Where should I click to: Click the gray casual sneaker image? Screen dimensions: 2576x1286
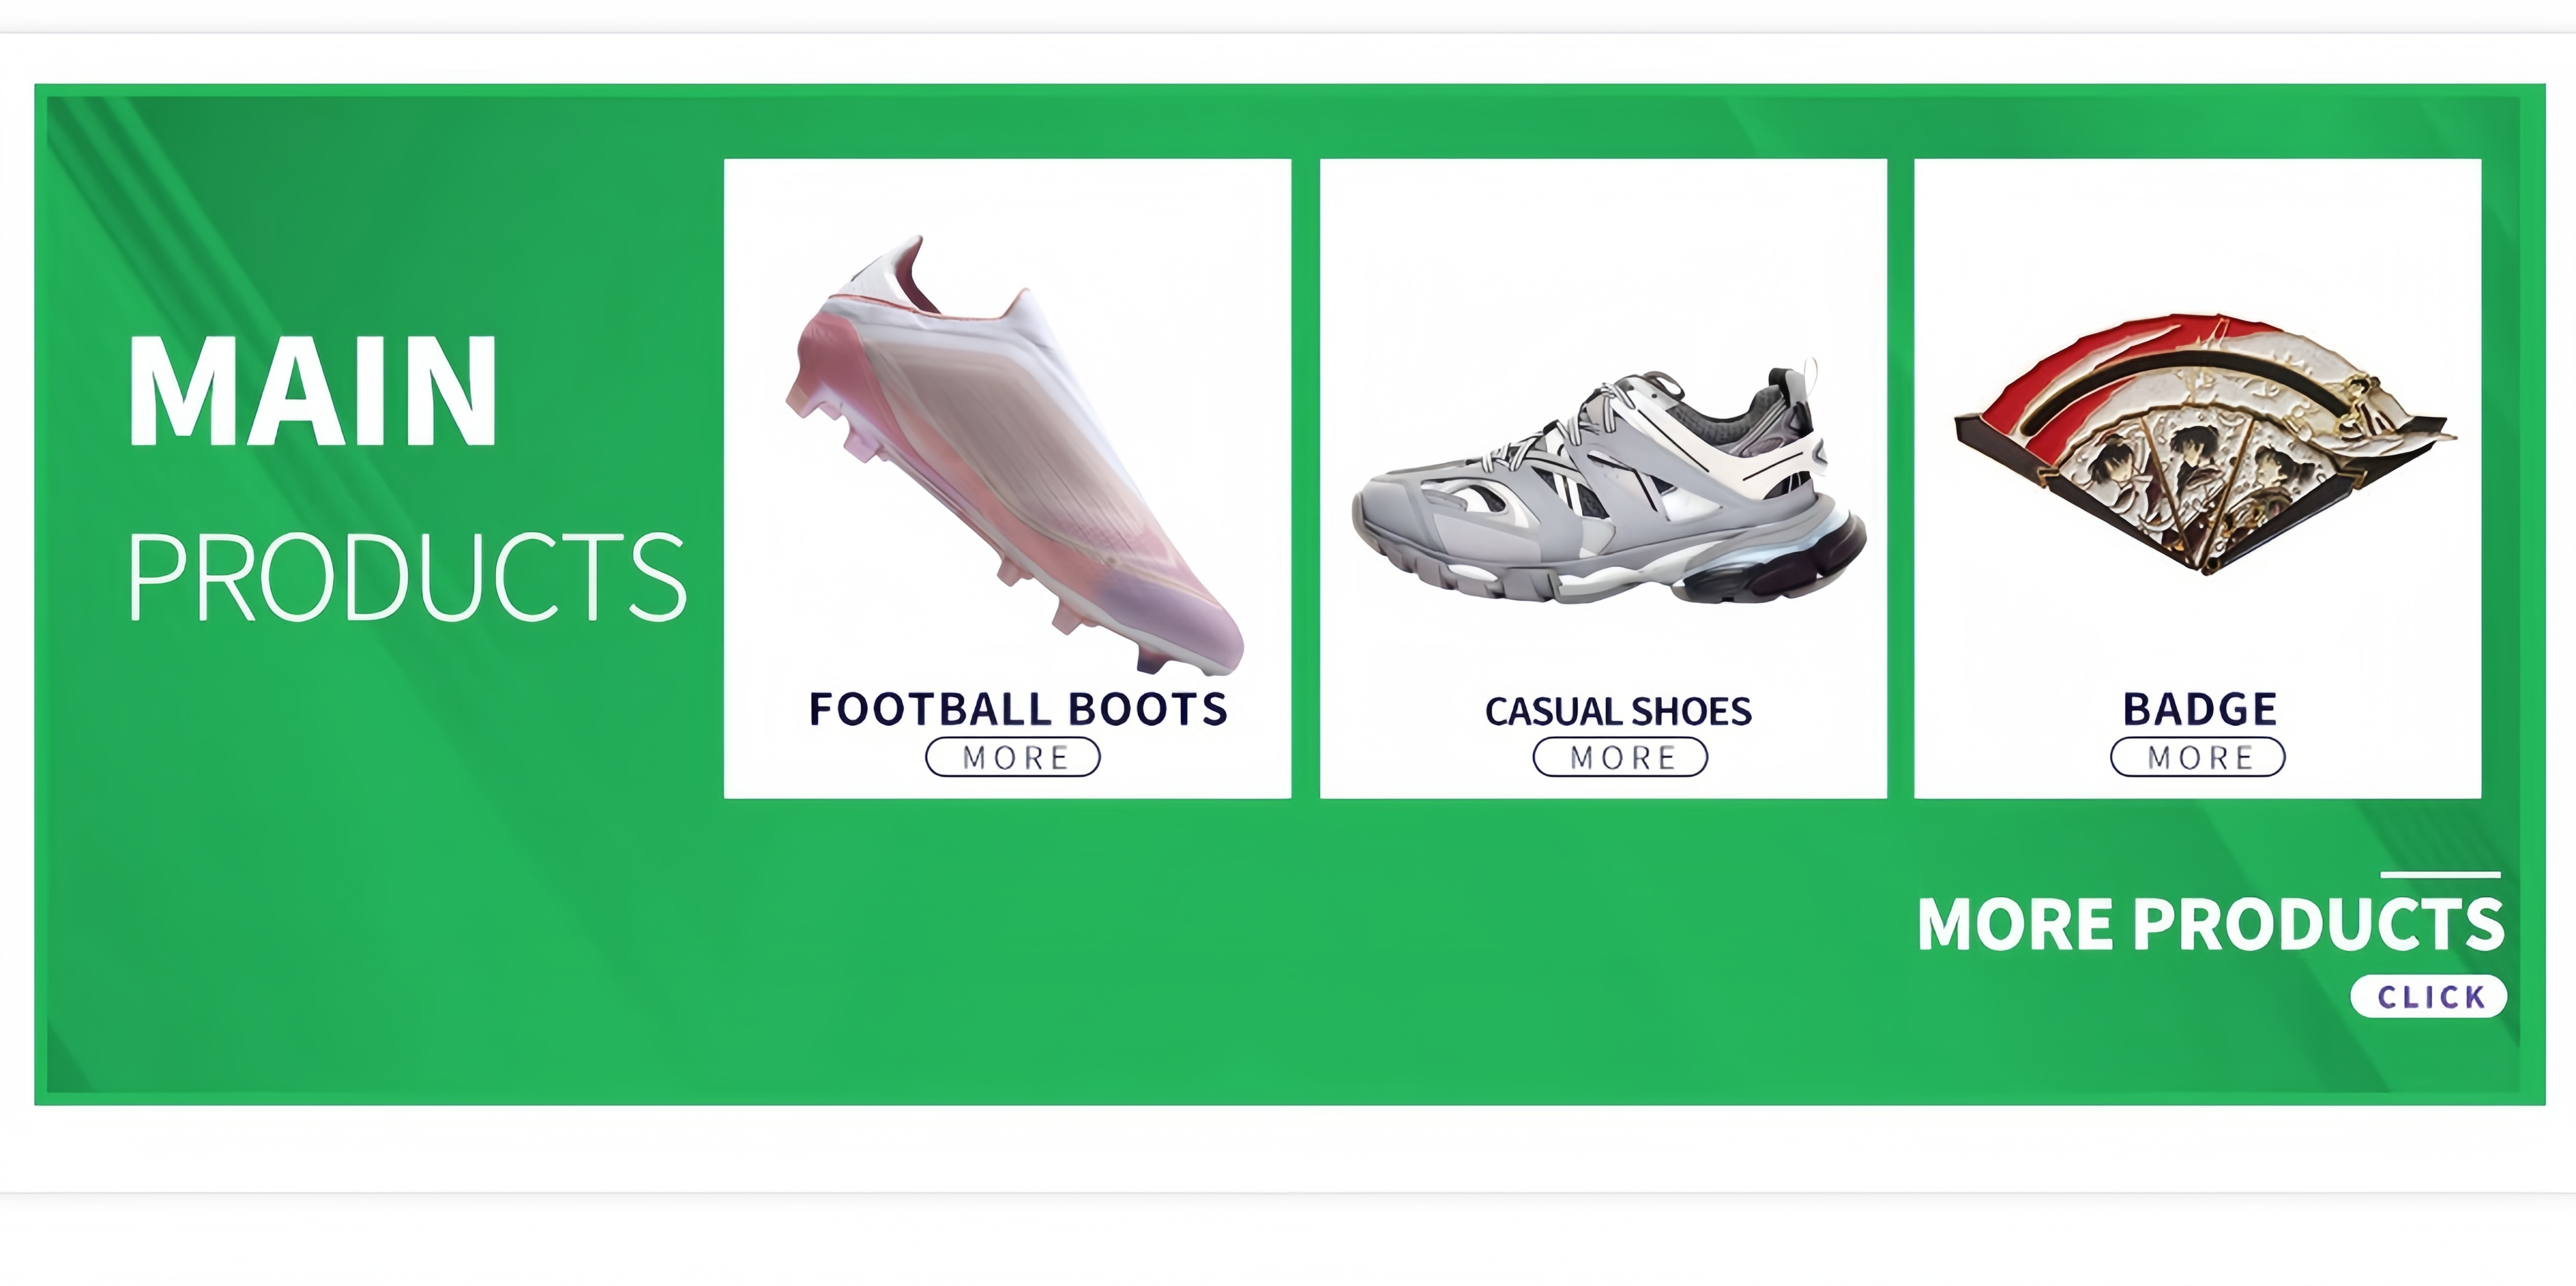pos(1609,484)
